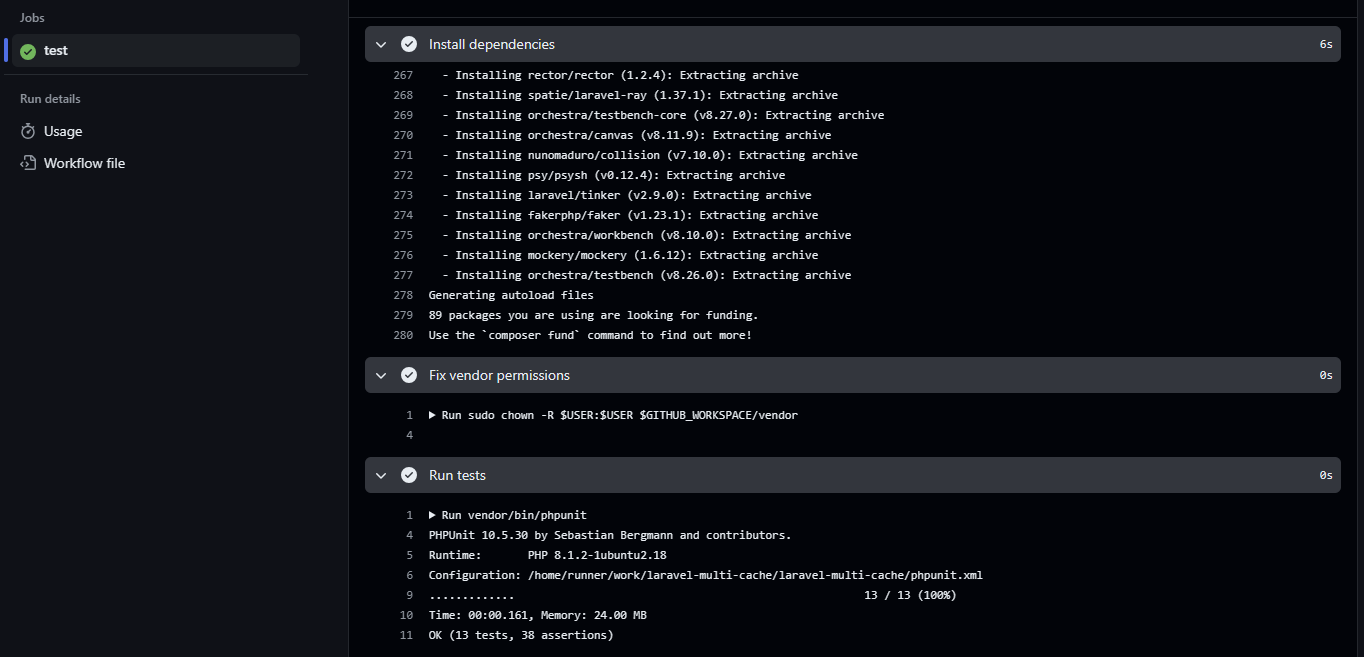Click log line 11 number in Run tests
The width and height of the screenshot is (1364, 657).
pos(406,635)
